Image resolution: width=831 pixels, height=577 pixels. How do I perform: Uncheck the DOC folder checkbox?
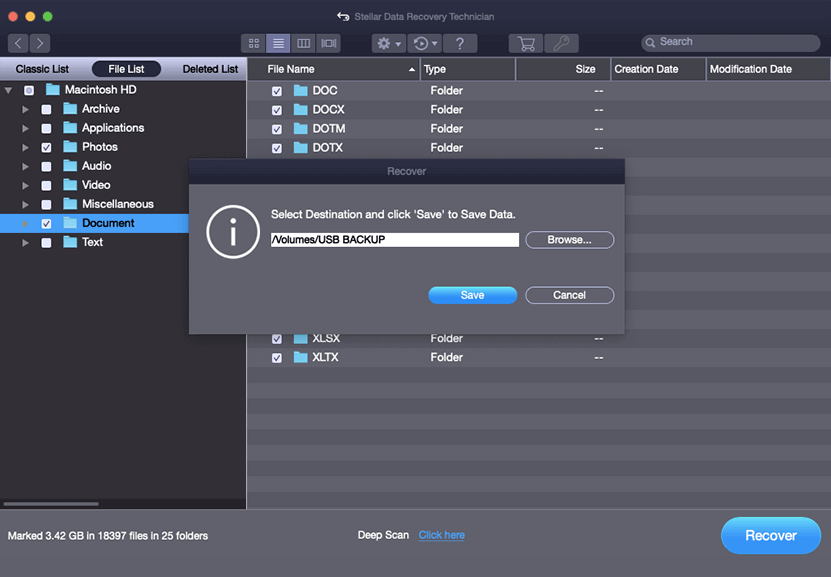[x=277, y=91]
